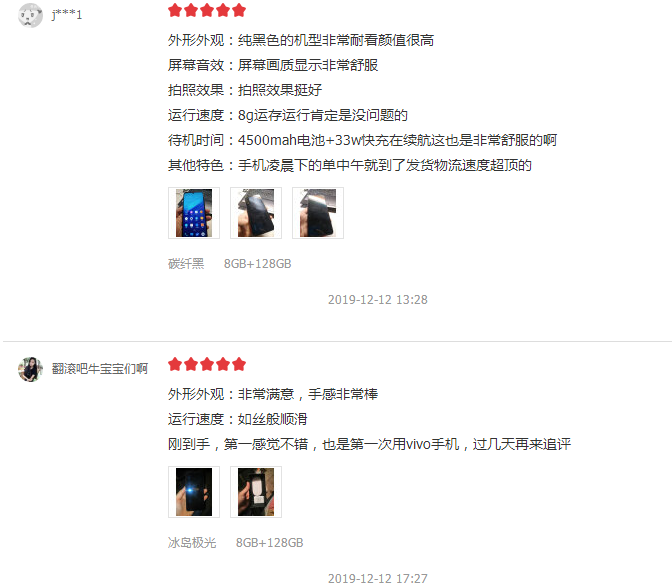Click the 8GB+128GB spec under second review
This screenshot has height=588, width=672.
coord(270,543)
